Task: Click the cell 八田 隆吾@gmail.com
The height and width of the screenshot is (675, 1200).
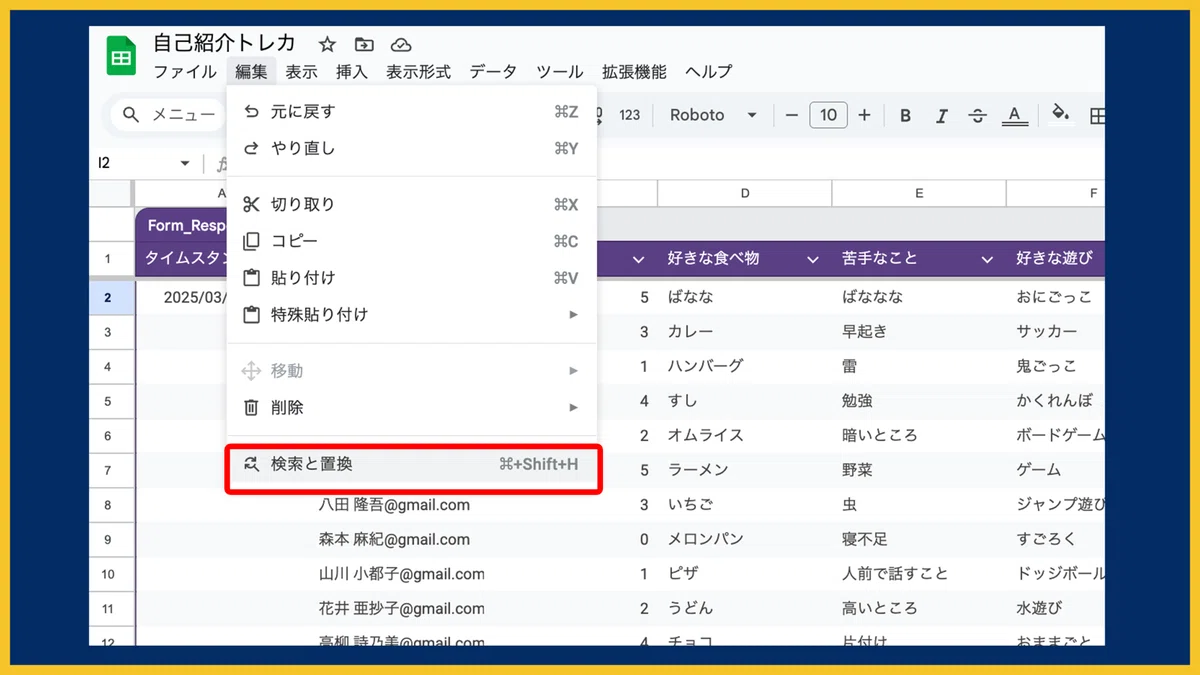Action: (x=394, y=505)
